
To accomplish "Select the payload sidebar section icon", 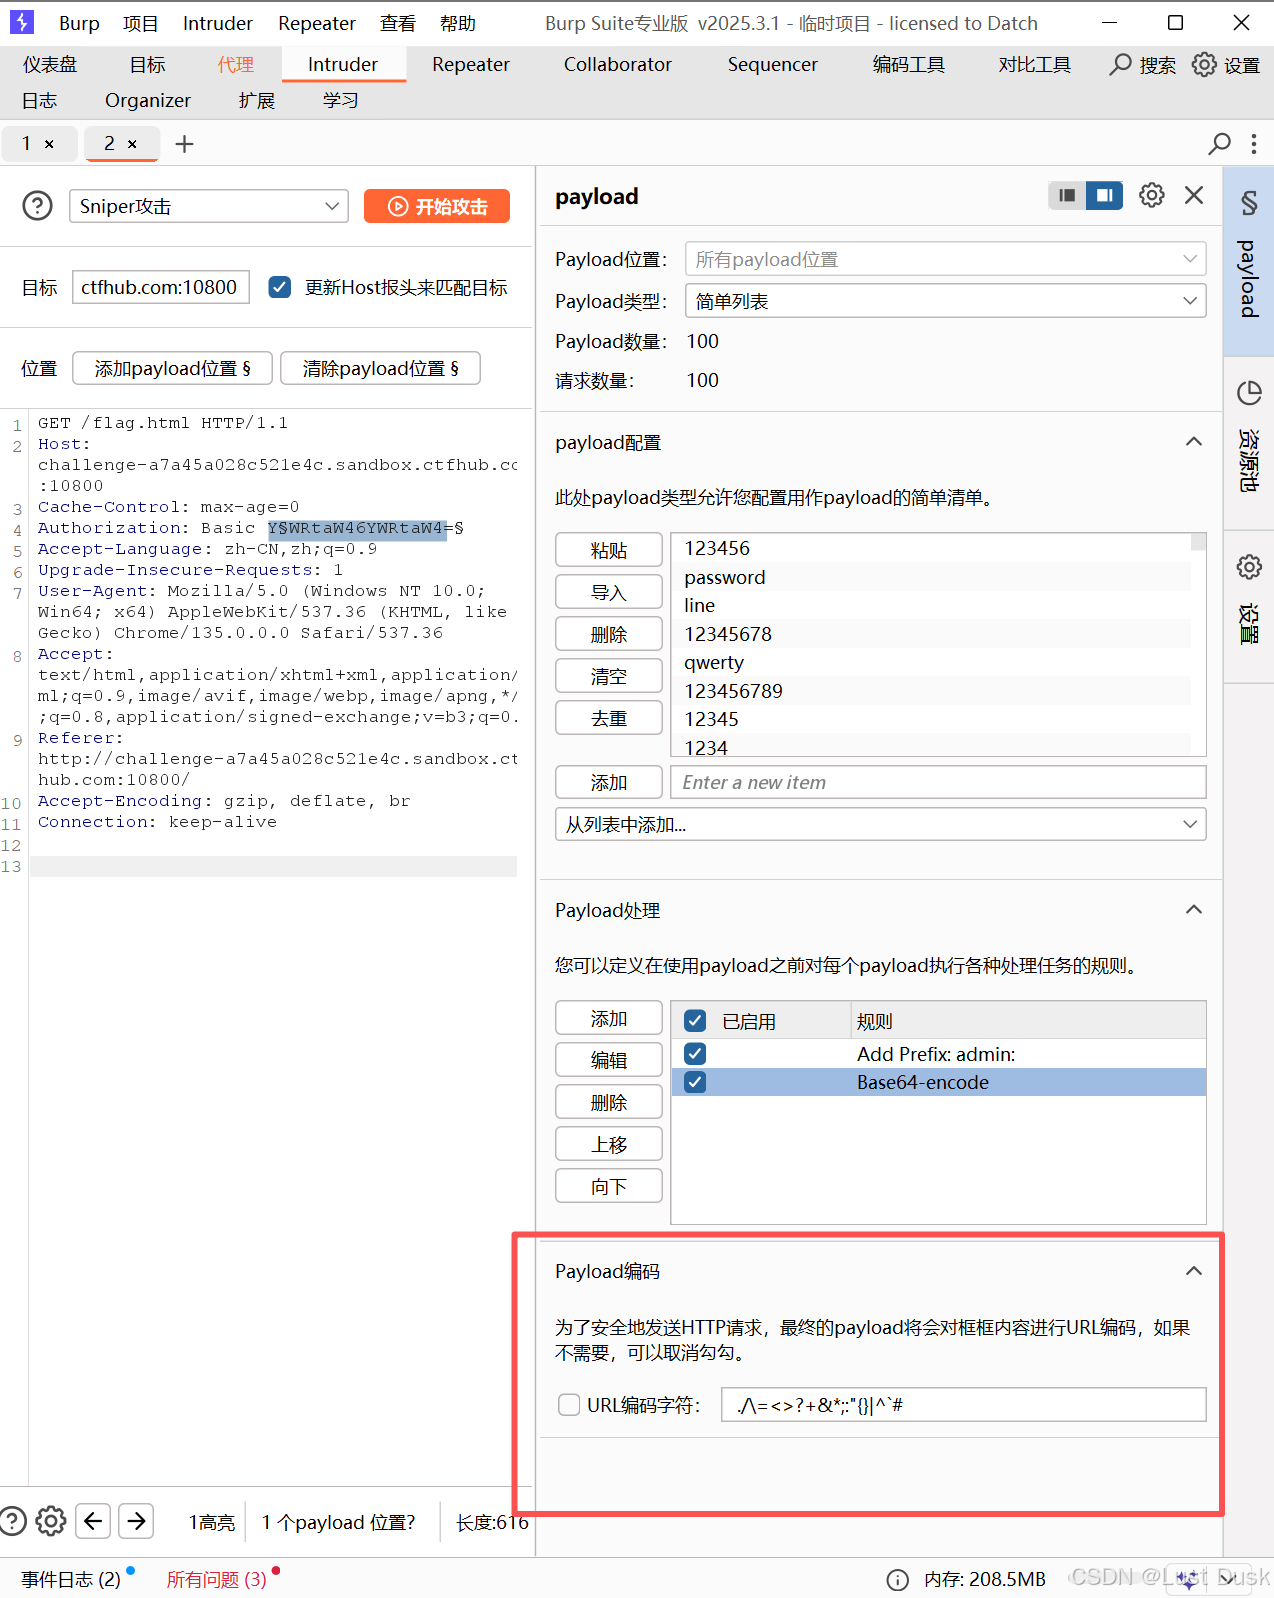I will pos(1249,203).
